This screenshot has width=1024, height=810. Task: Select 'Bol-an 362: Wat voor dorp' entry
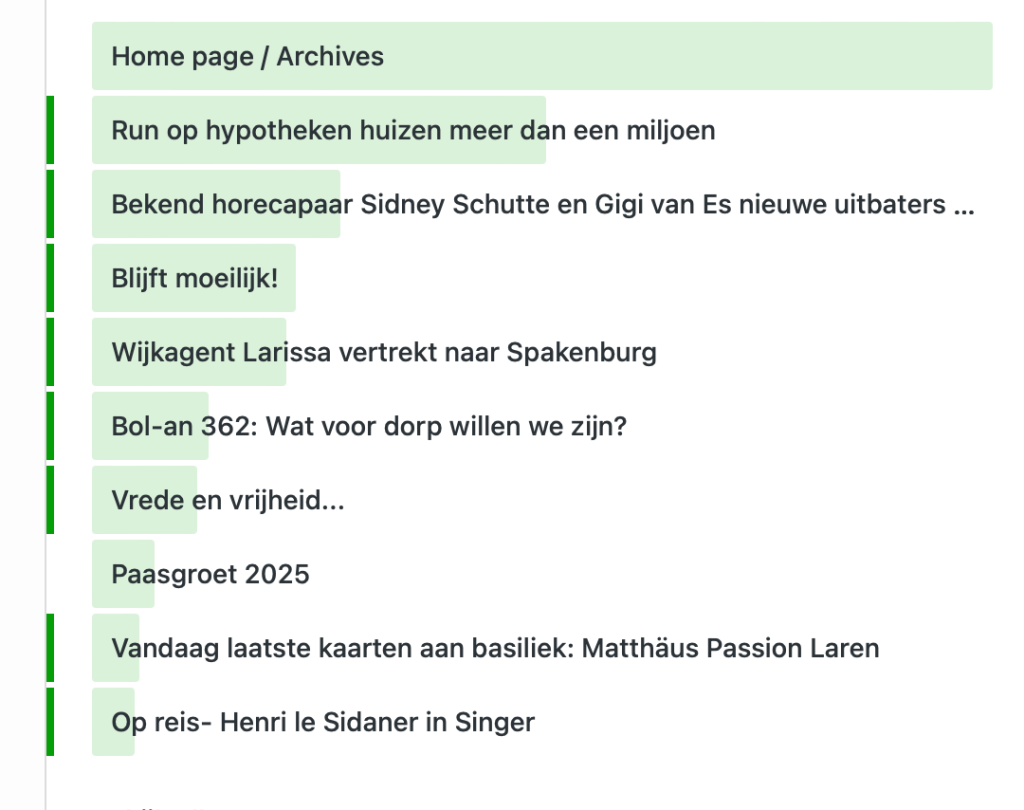pos(368,427)
